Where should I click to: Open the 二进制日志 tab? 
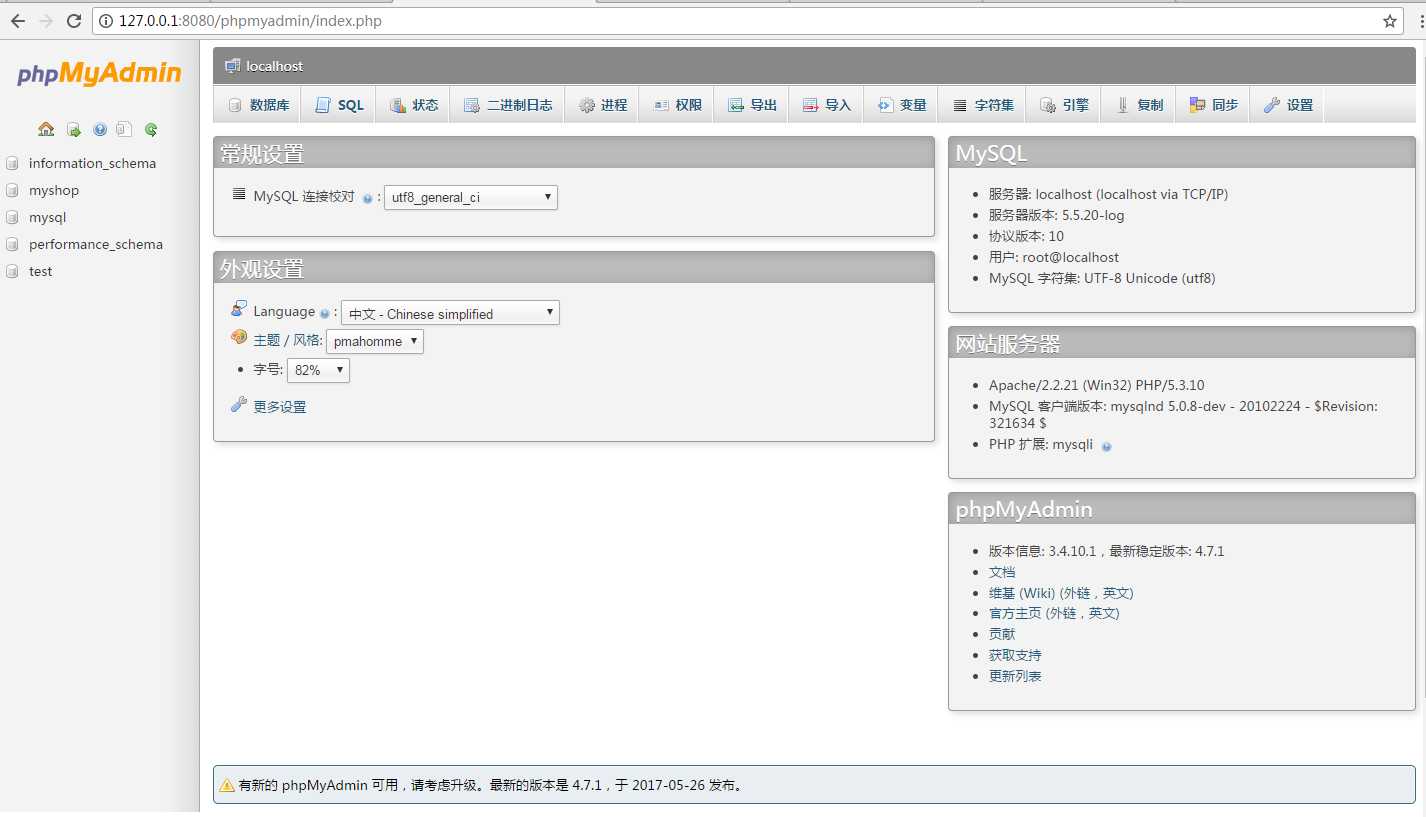508,105
